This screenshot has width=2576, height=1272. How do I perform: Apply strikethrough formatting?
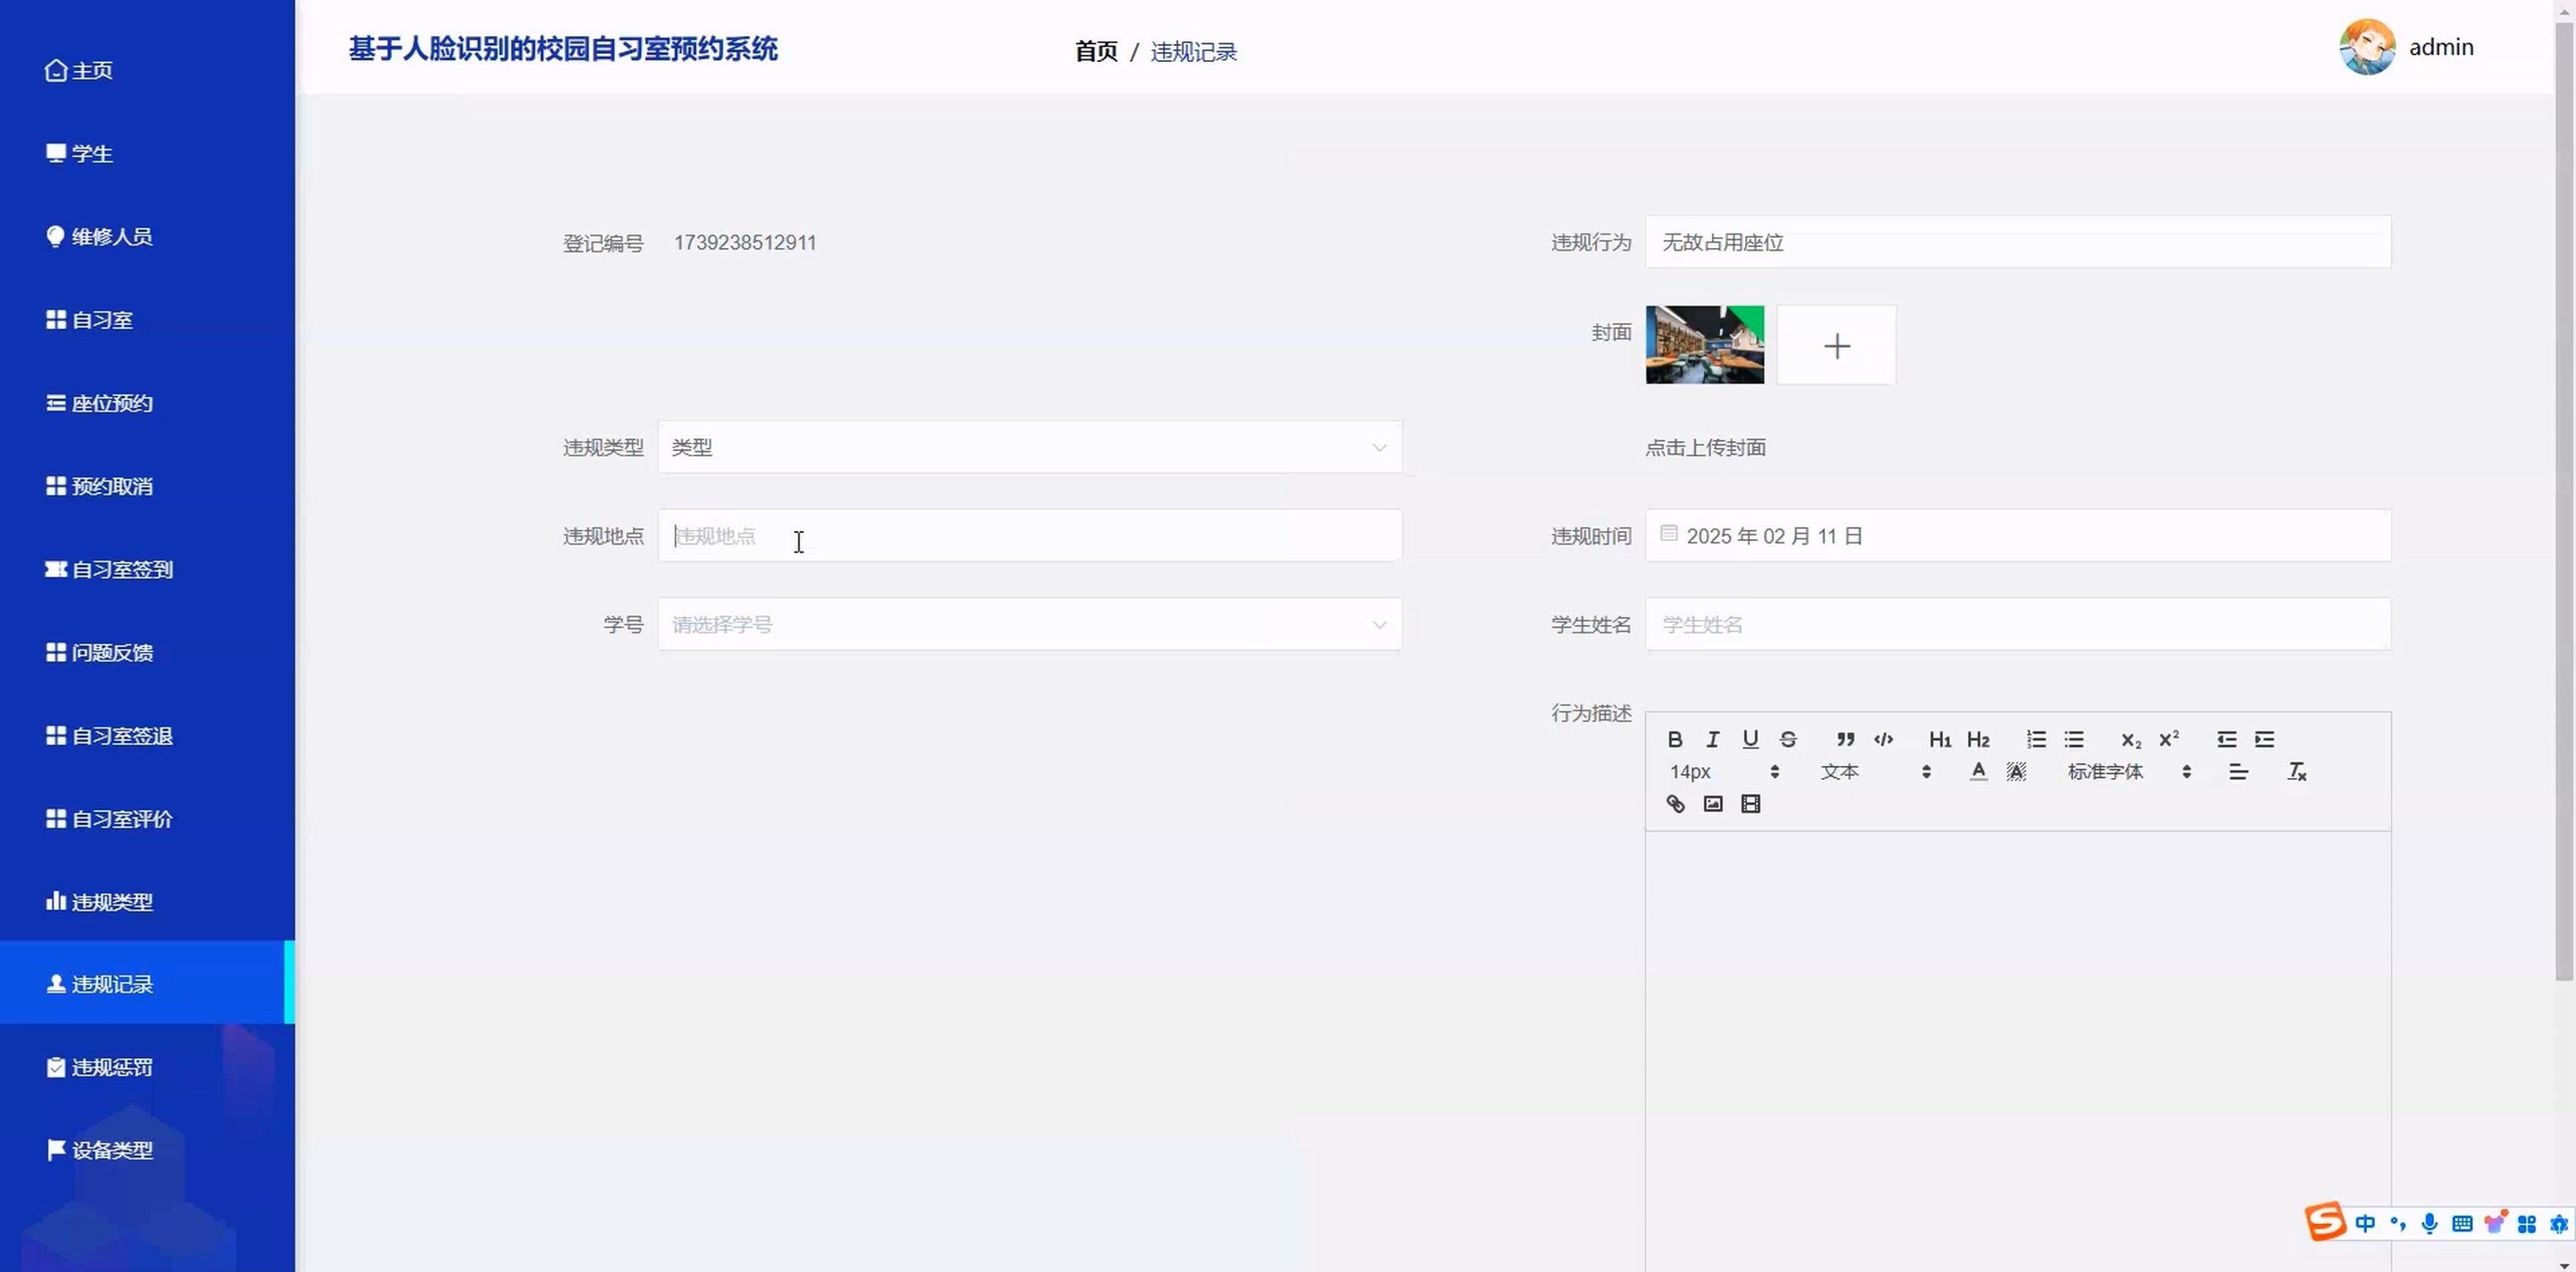pyautogui.click(x=1788, y=739)
